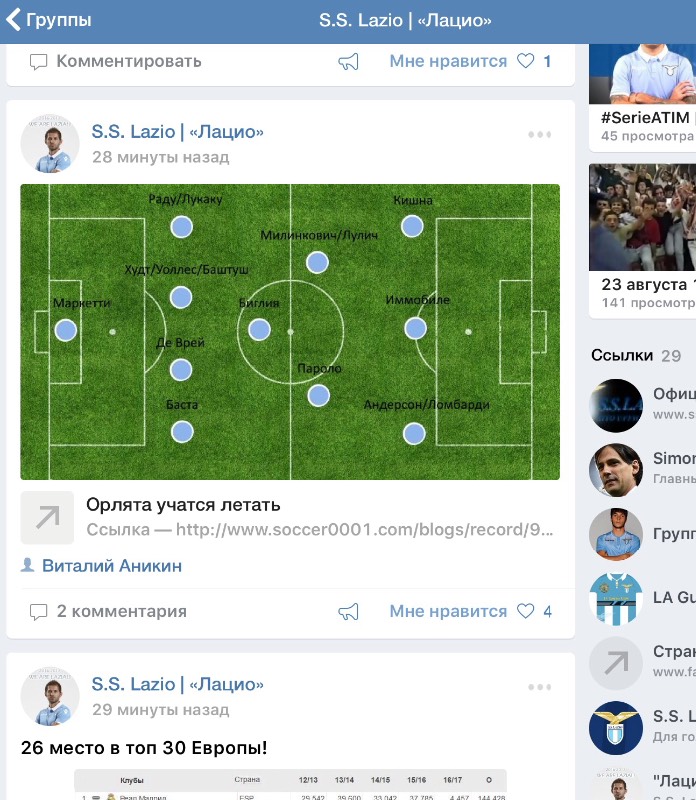
Task: Open the Simone link with coach photo
Action: click(x=616, y=470)
